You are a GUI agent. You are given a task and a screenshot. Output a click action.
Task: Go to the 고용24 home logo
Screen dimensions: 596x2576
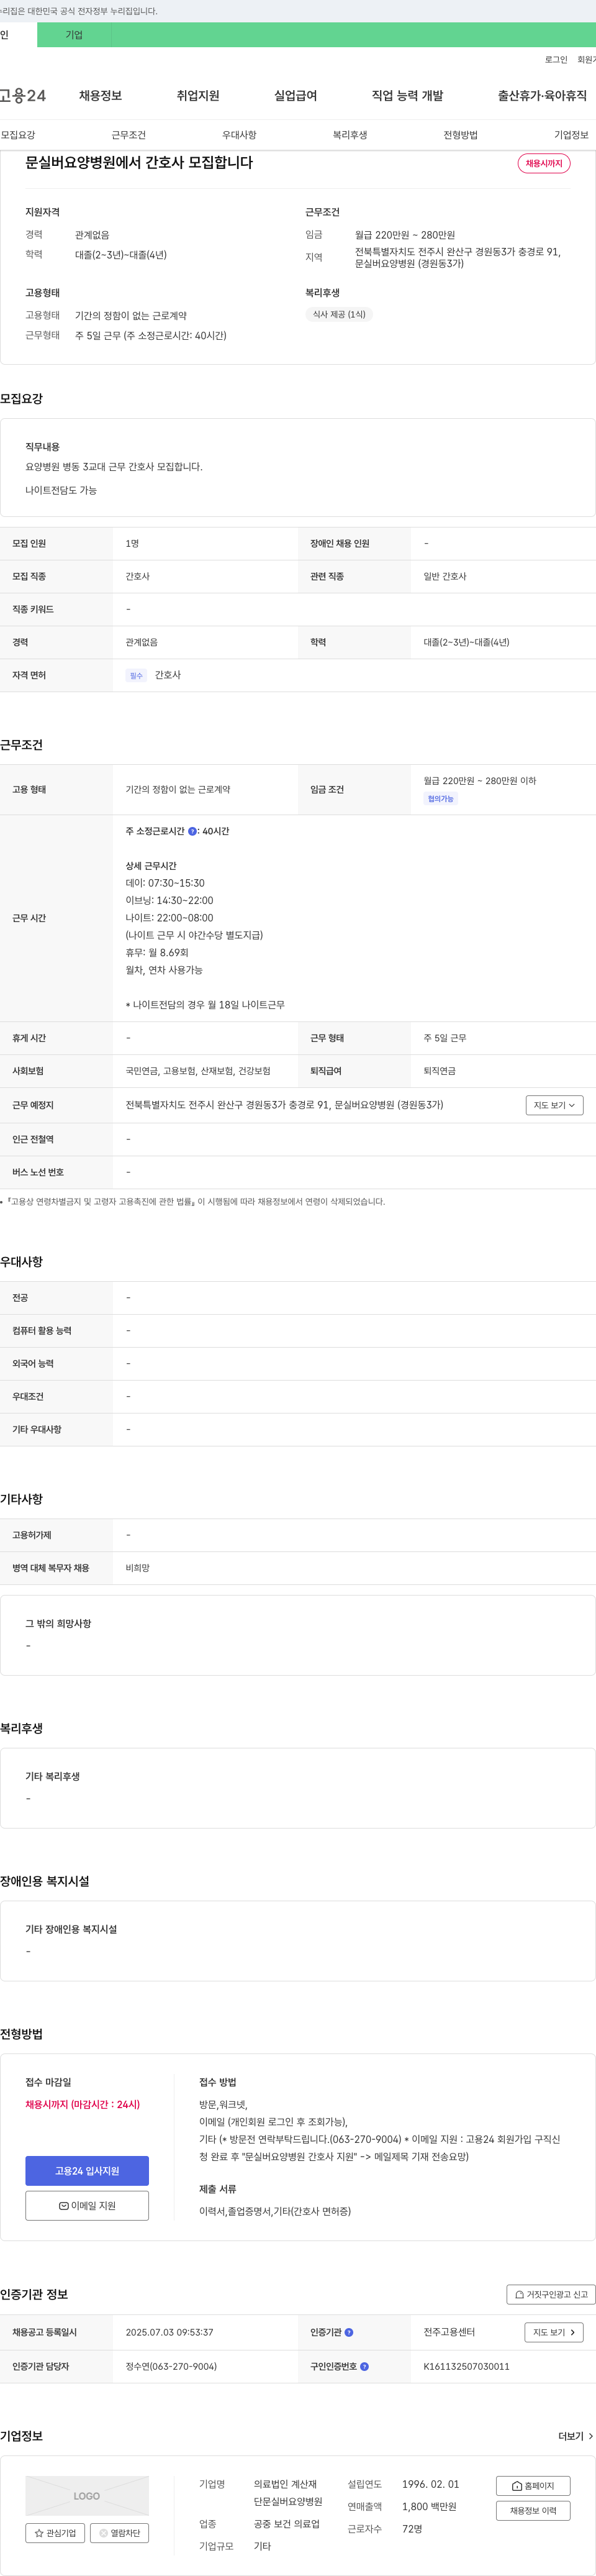[22, 96]
